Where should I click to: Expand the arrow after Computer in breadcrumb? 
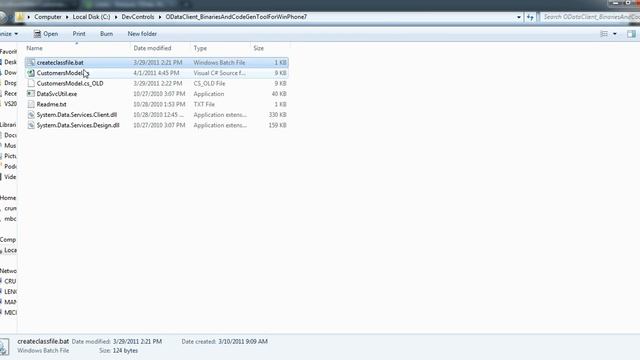click(x=67, y=17)
